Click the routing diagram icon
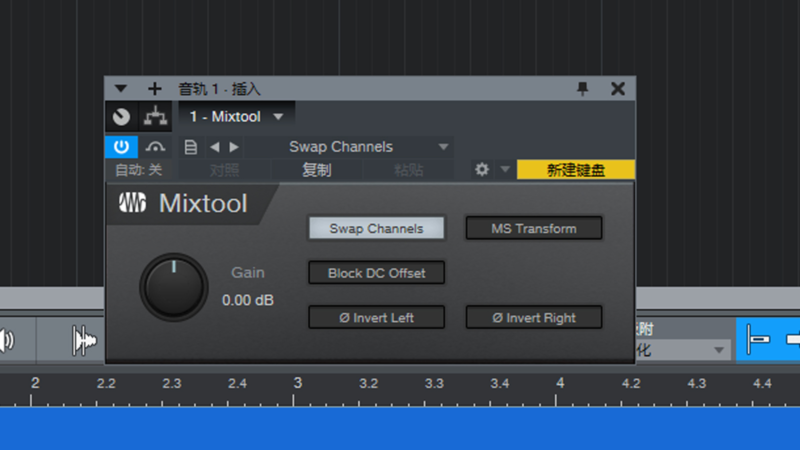This screenshot has height=450, width=800. (x=153, y=116)
